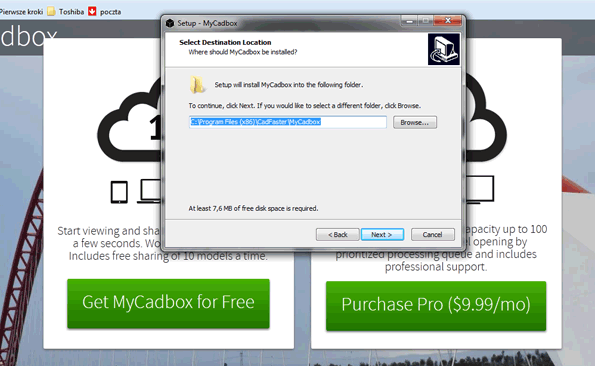Open the poczta bookmark
Image resolution: width=595 pixels, height=366 pixels.
coord(105,12)
